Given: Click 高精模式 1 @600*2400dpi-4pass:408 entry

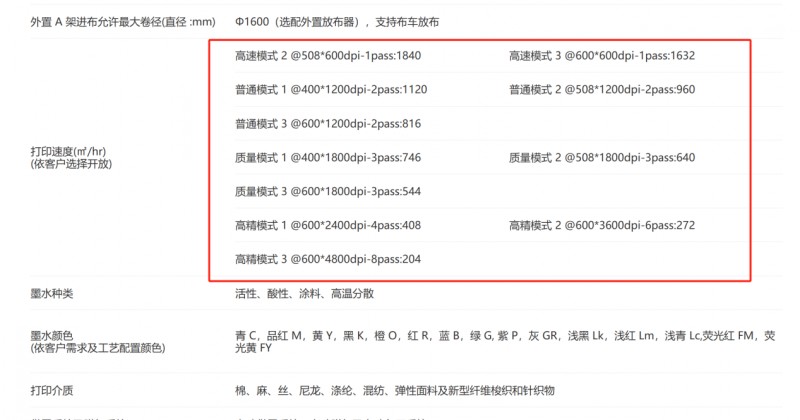Looking at the screenshot, I should tap(327, 225).
